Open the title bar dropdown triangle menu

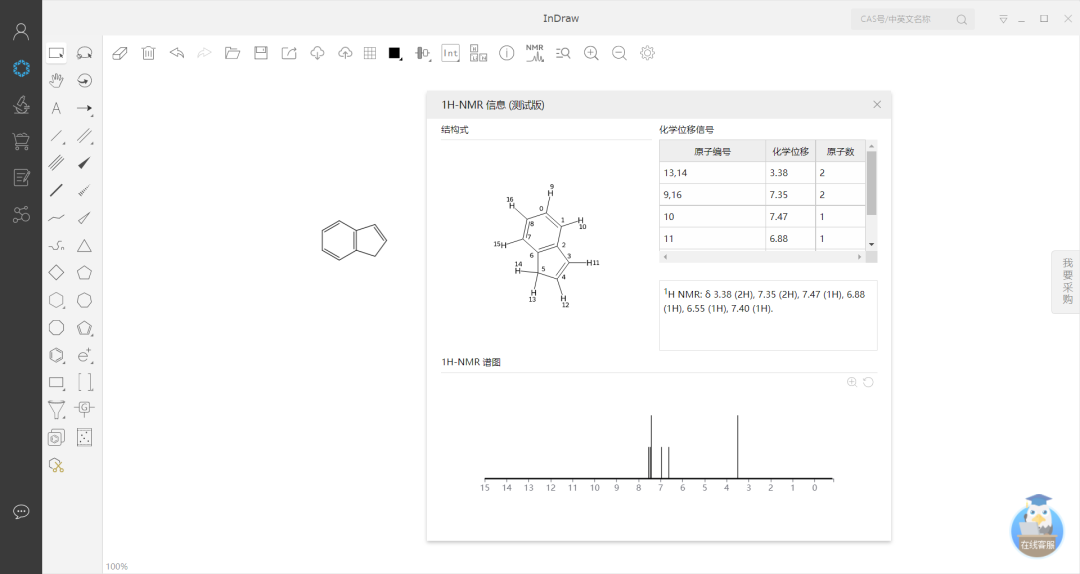pyautogui.click(x=1003, y=19)
